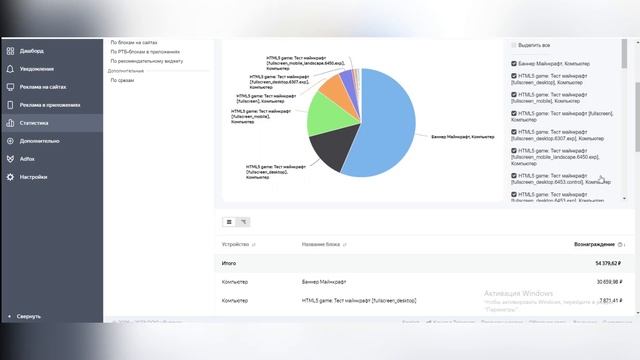Click the page vertical scrollbar thumb
This screenshot has height=360, width=640.
click(638, 117)
